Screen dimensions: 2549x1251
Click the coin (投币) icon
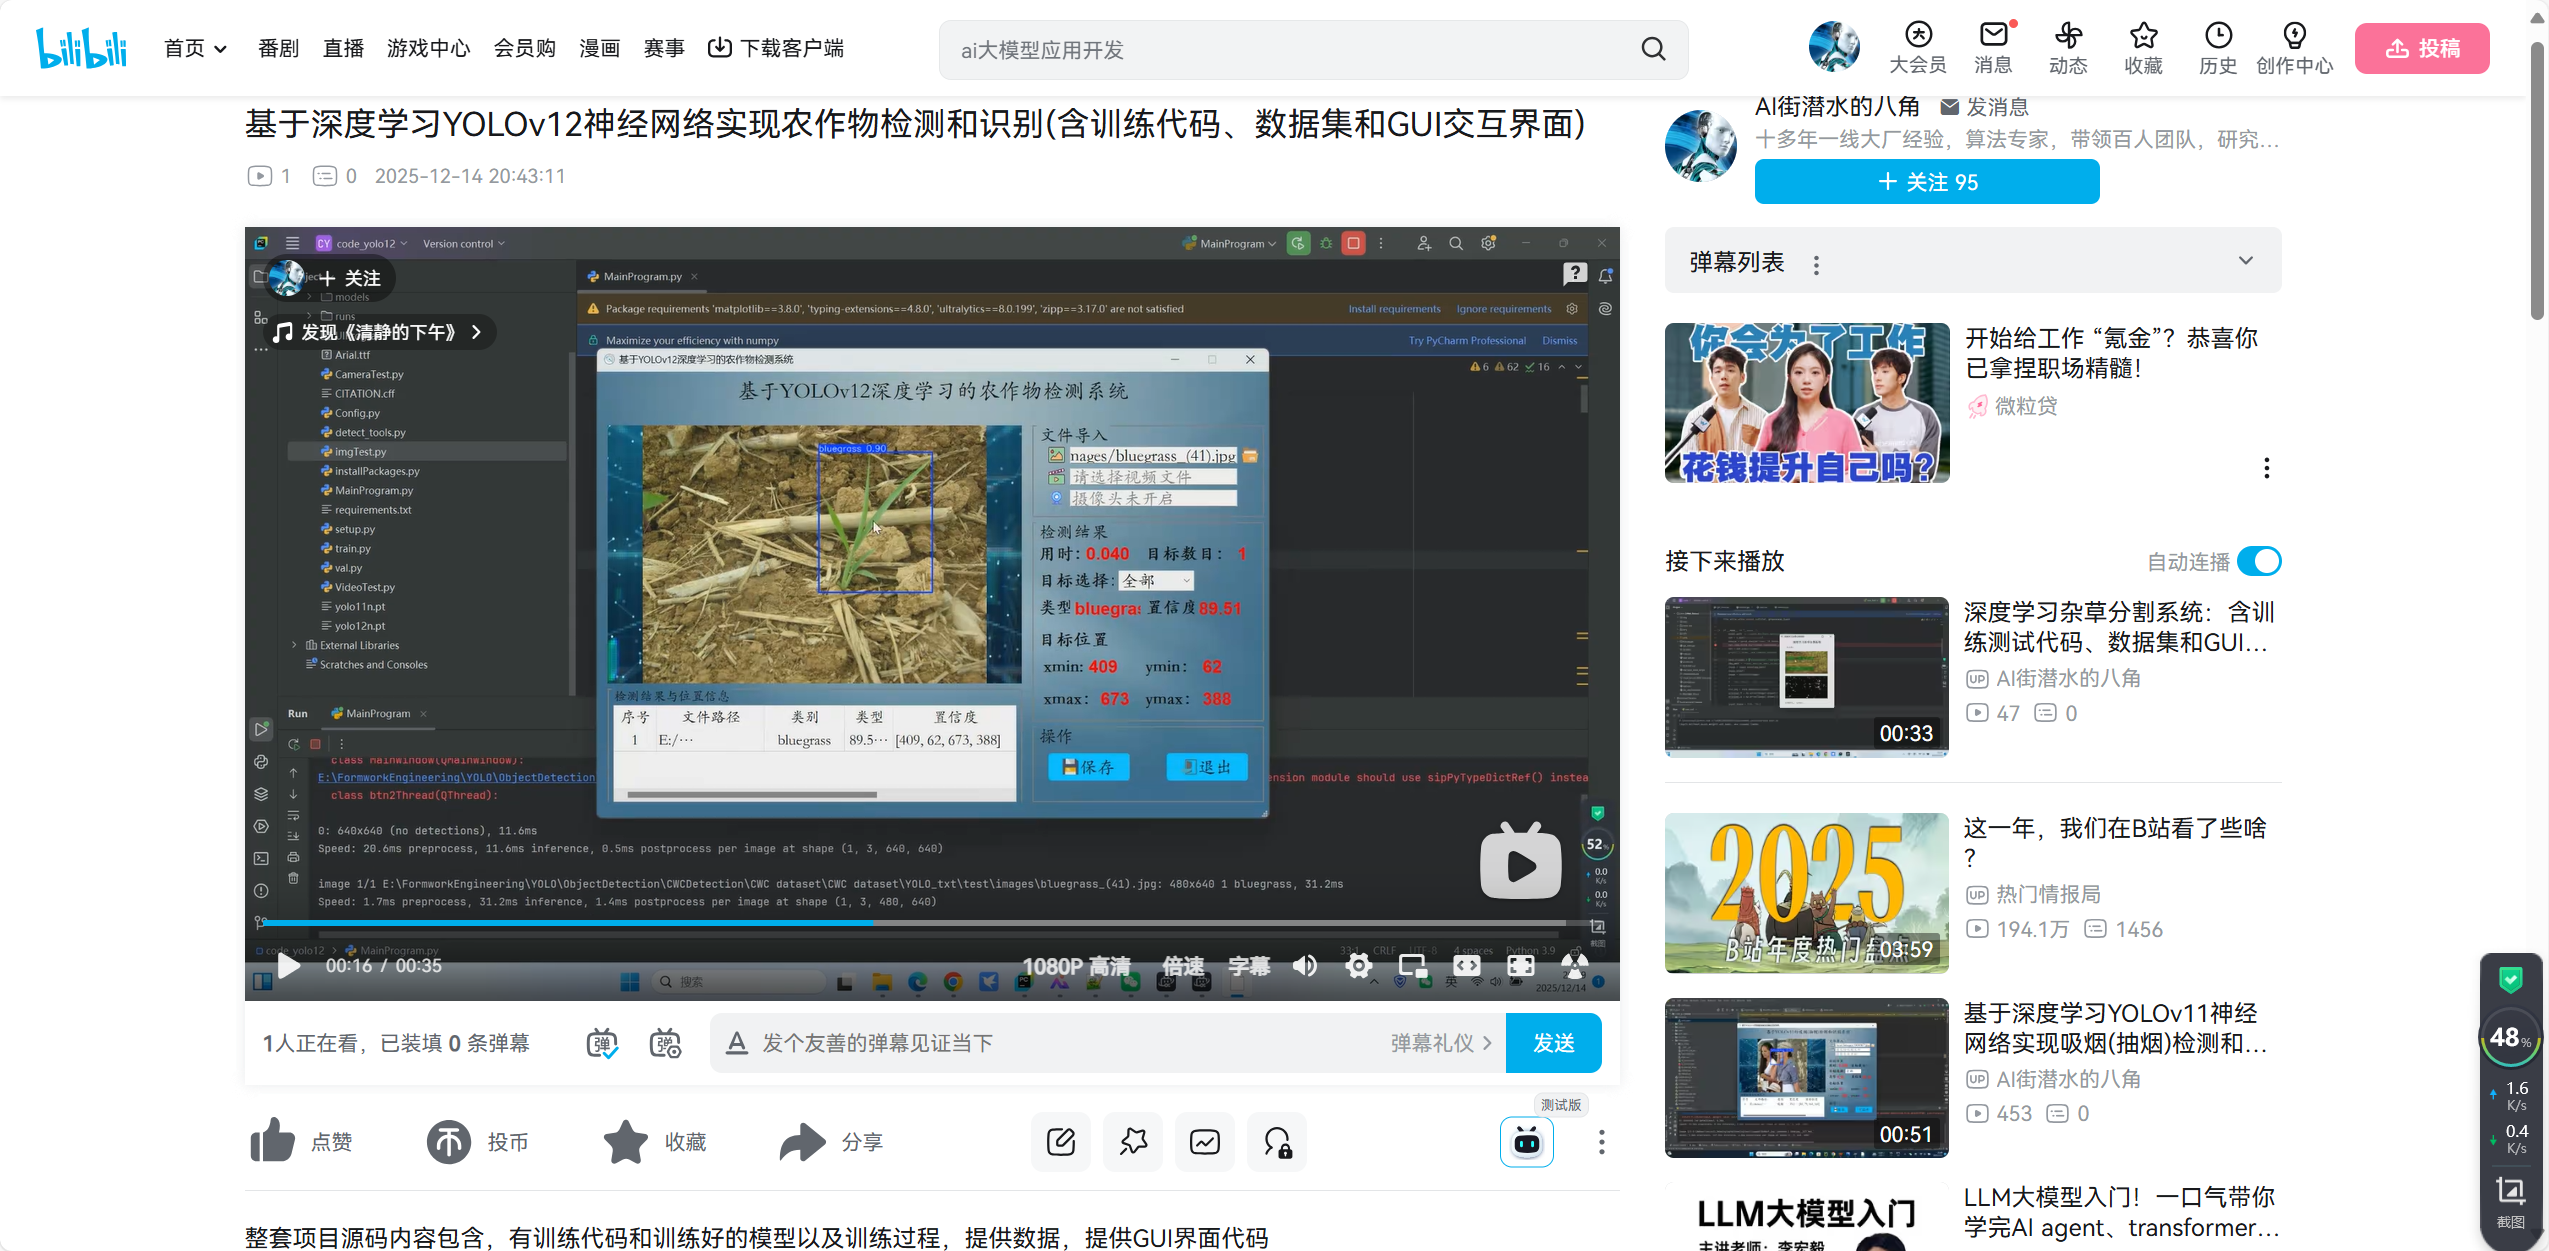449,1141
